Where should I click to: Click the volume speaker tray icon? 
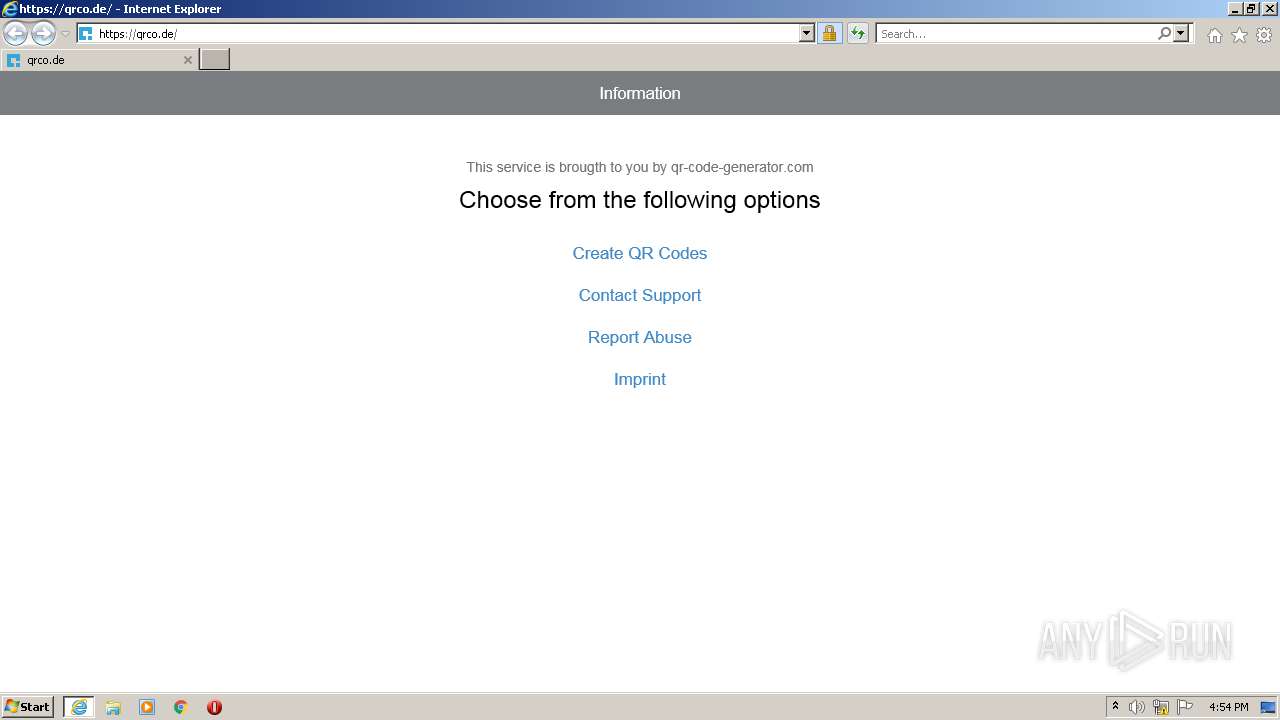[x=1137, y=707]
